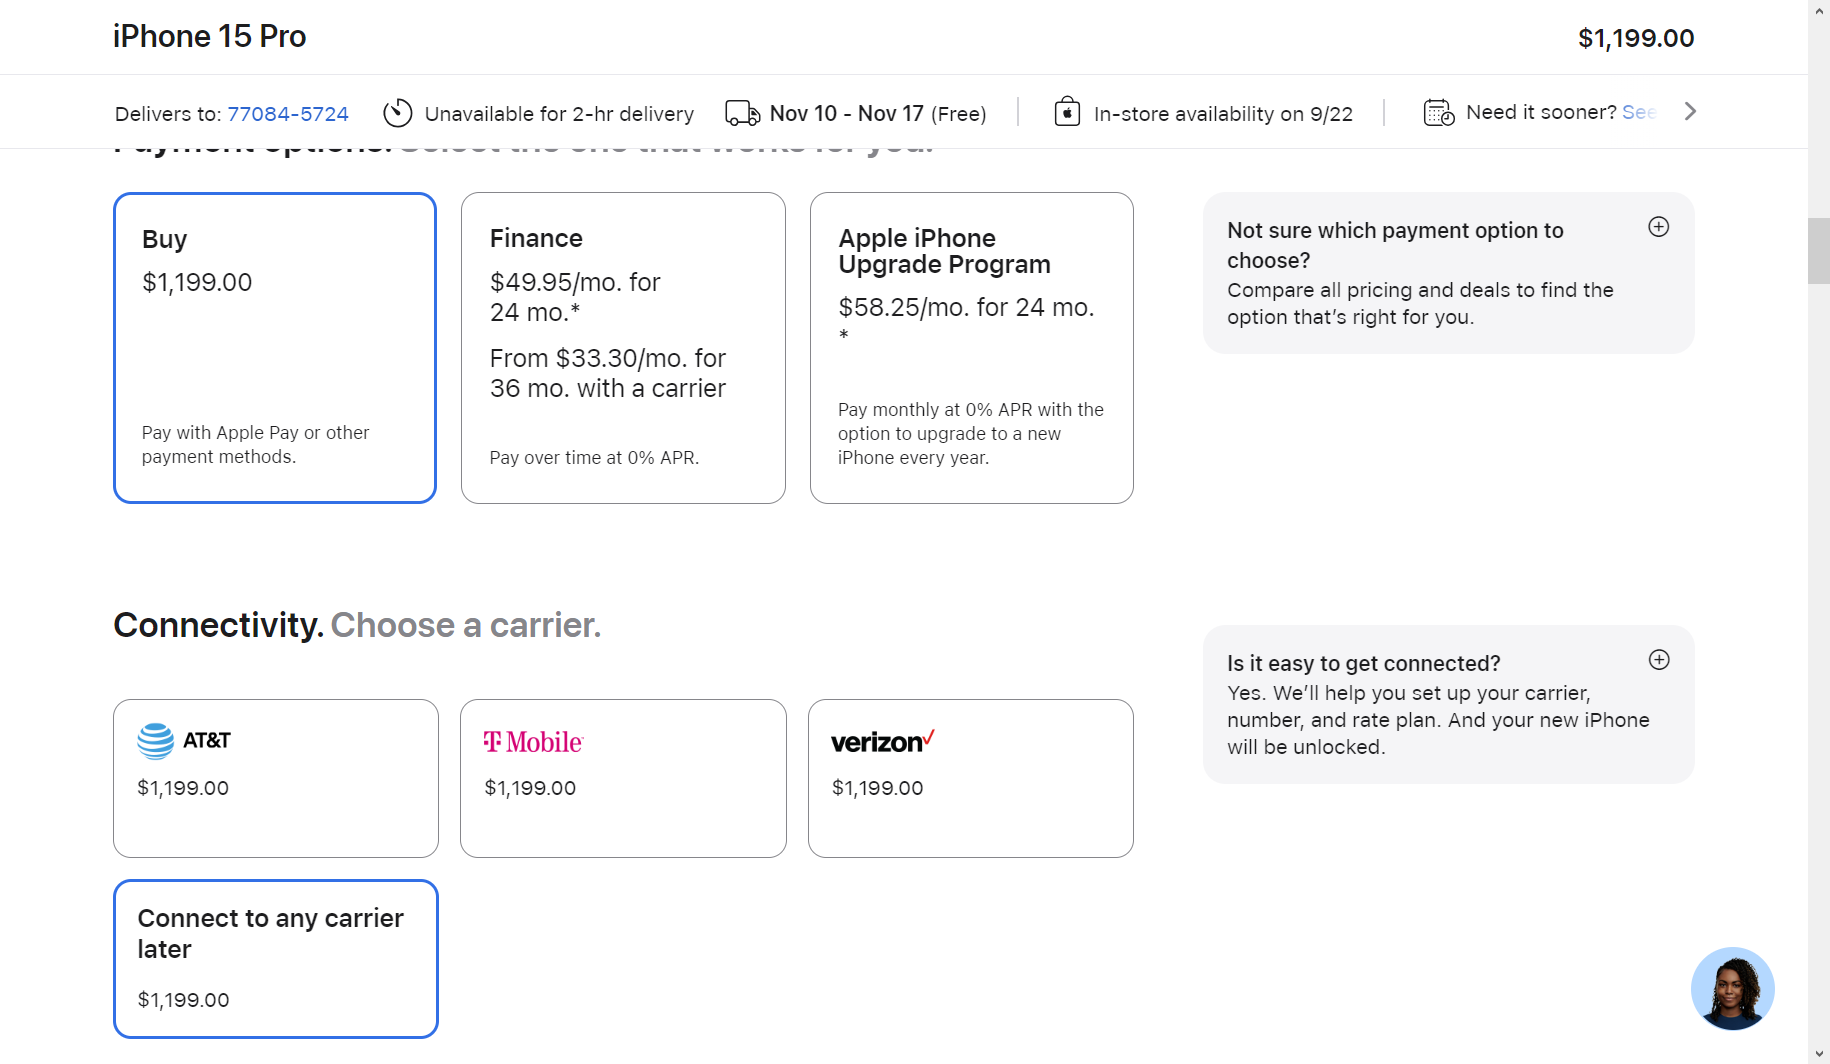Click the delivery truck icon
1830x1064 pixels.
(x=742, y=113)
